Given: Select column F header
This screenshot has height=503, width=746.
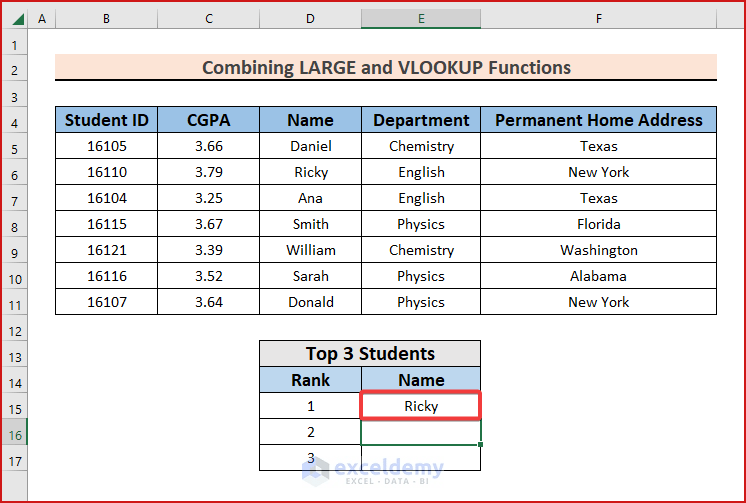Looking at the screenshot, I should coord(599,19).
